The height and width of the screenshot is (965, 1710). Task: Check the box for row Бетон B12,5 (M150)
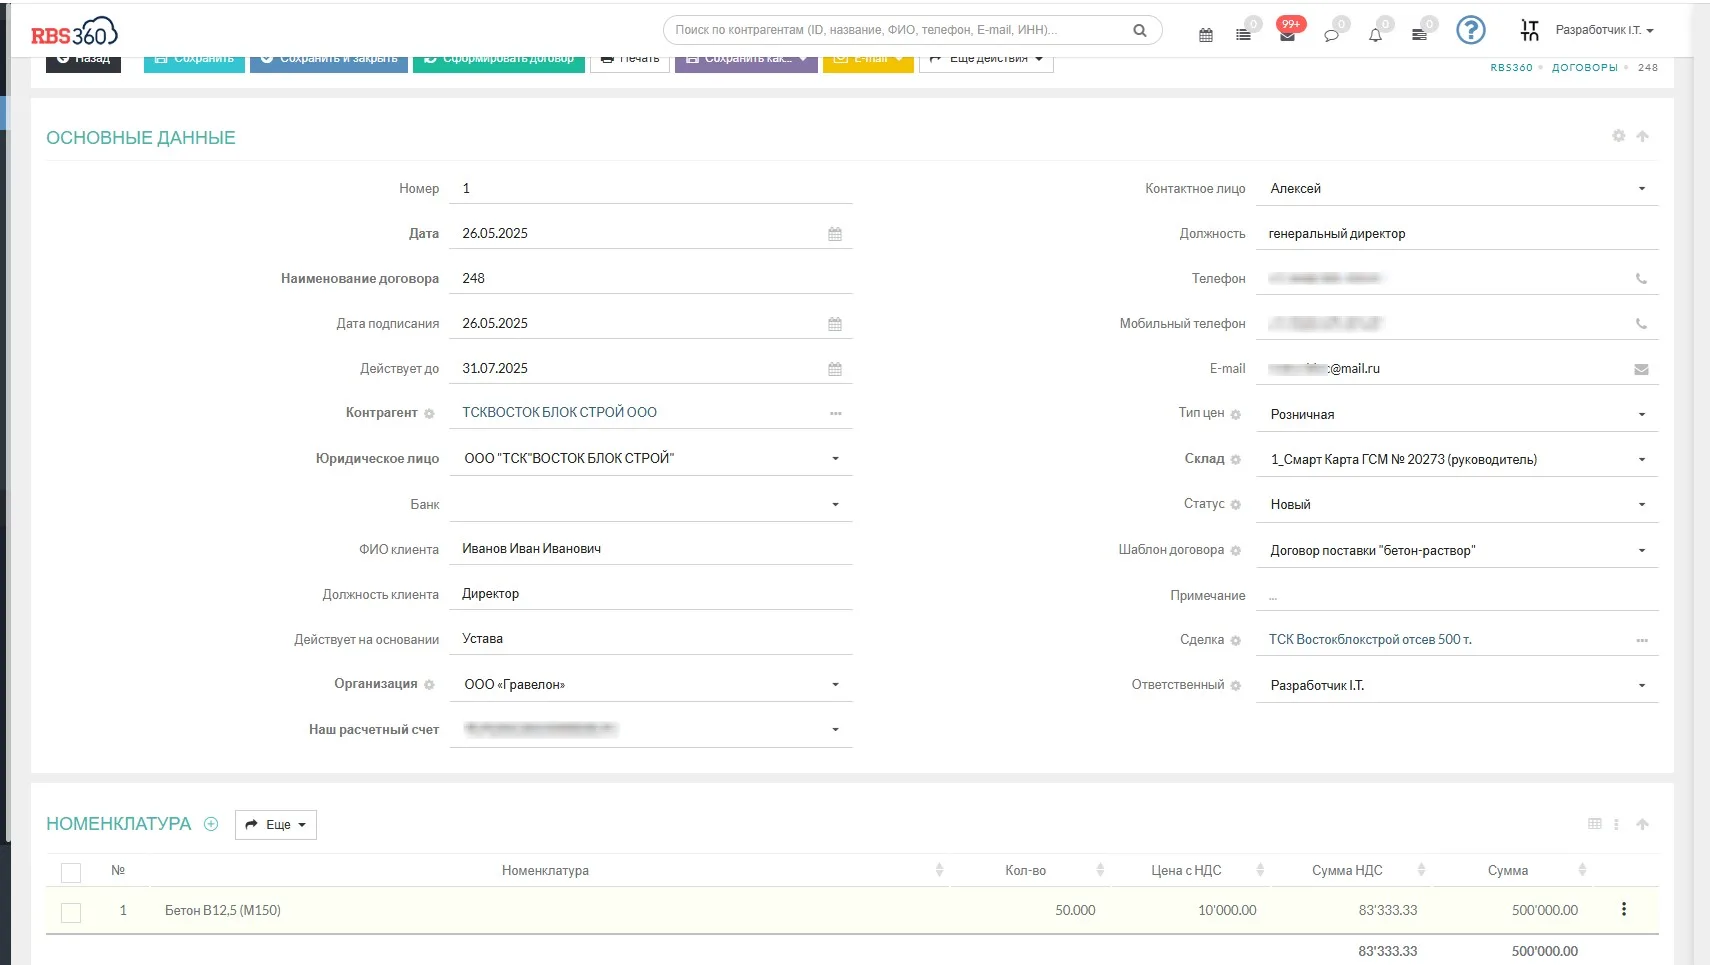71,912
